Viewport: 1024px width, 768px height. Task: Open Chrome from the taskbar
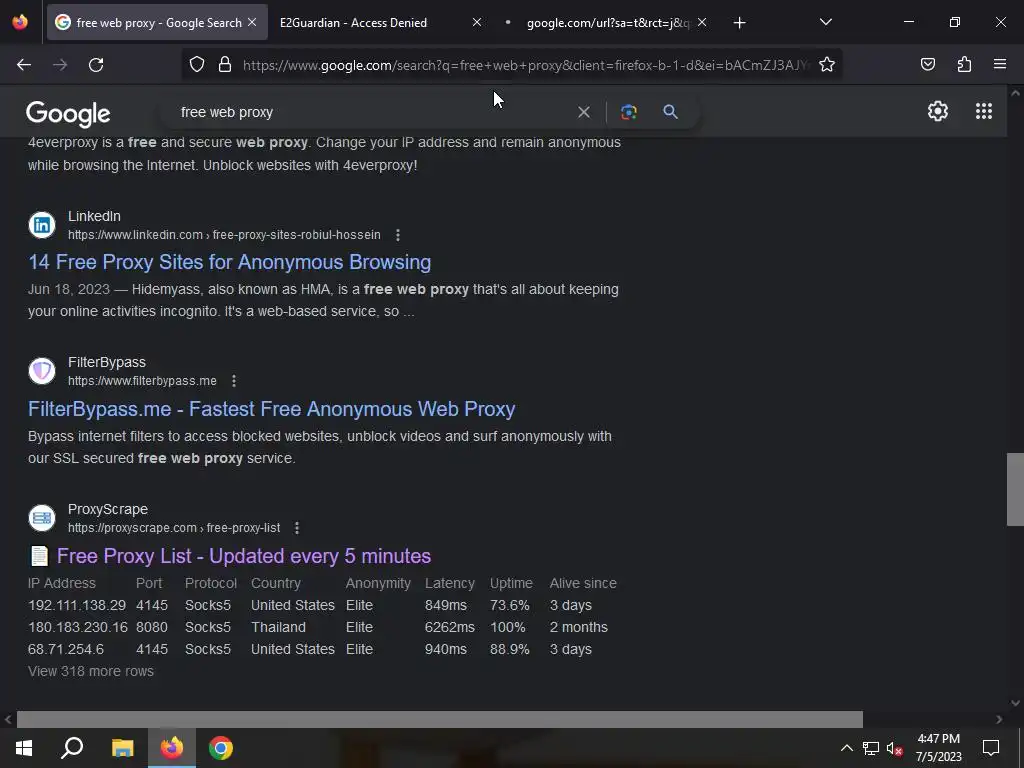(x=221, y=748)
